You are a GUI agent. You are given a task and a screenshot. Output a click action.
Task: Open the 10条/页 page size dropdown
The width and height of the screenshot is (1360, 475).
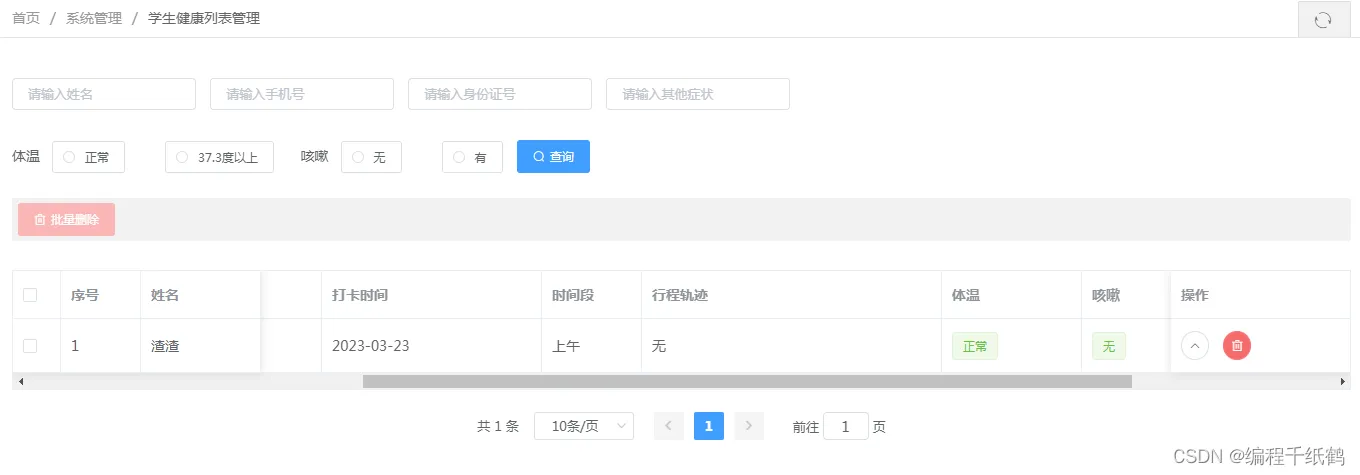pos(584,426)
